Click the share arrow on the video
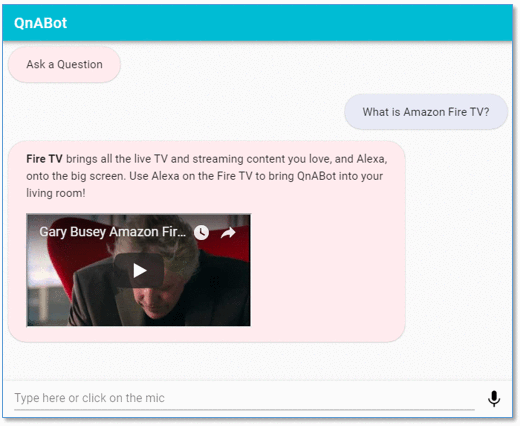Screen dimensions: 520x426 (x=228, y=233)
